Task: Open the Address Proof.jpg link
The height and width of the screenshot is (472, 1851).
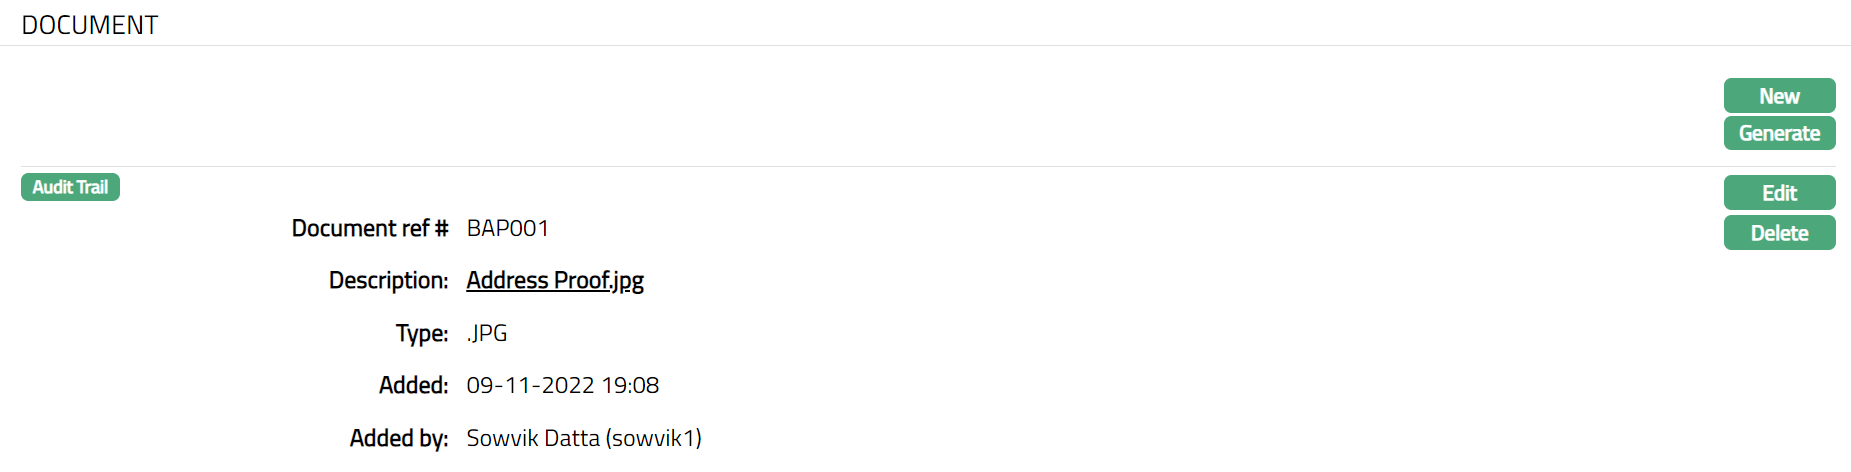Action: point(555,280)
